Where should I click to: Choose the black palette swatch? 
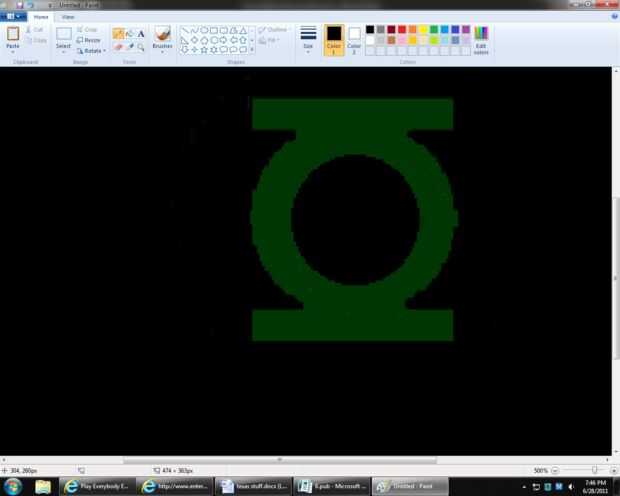point(370,29)
